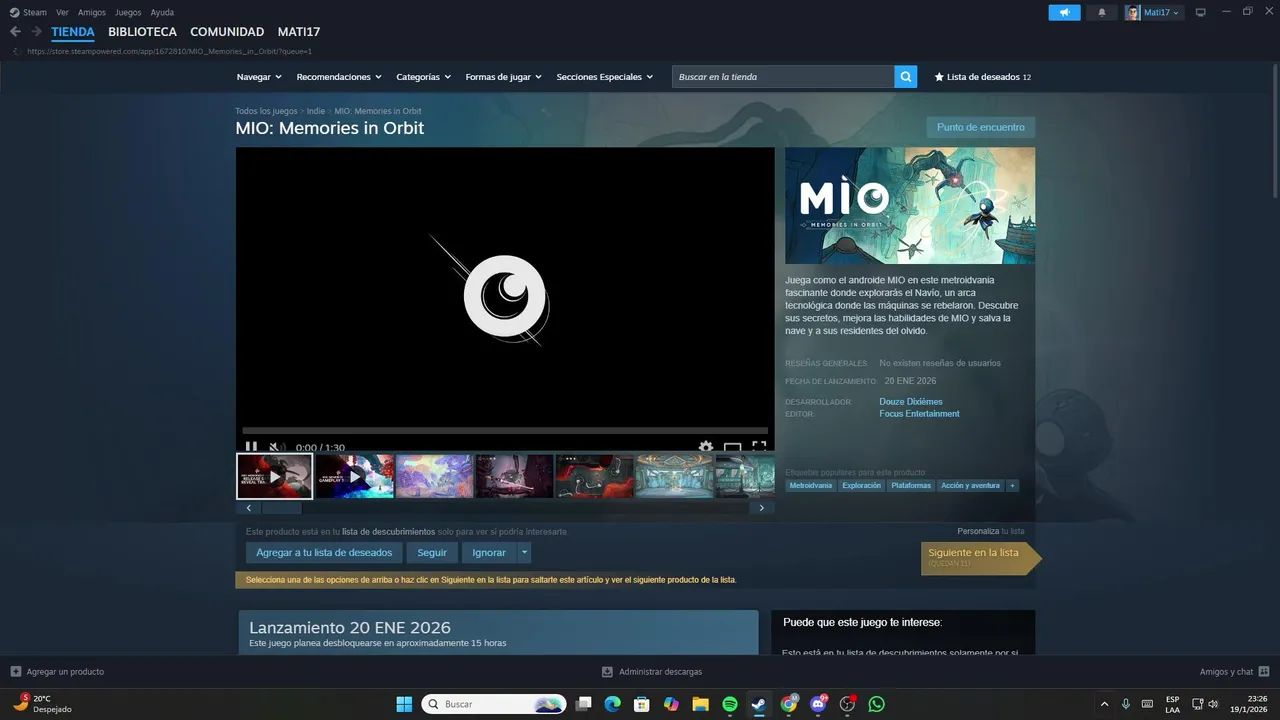The image size is (1280, 720).
Task: Open Steam announcements megaphone button
Action: 1064,12
